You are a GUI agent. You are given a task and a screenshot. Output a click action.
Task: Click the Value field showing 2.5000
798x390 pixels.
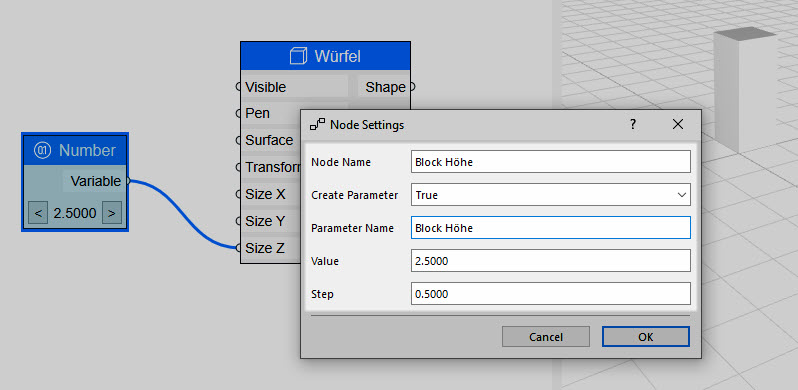click(551, 261)
